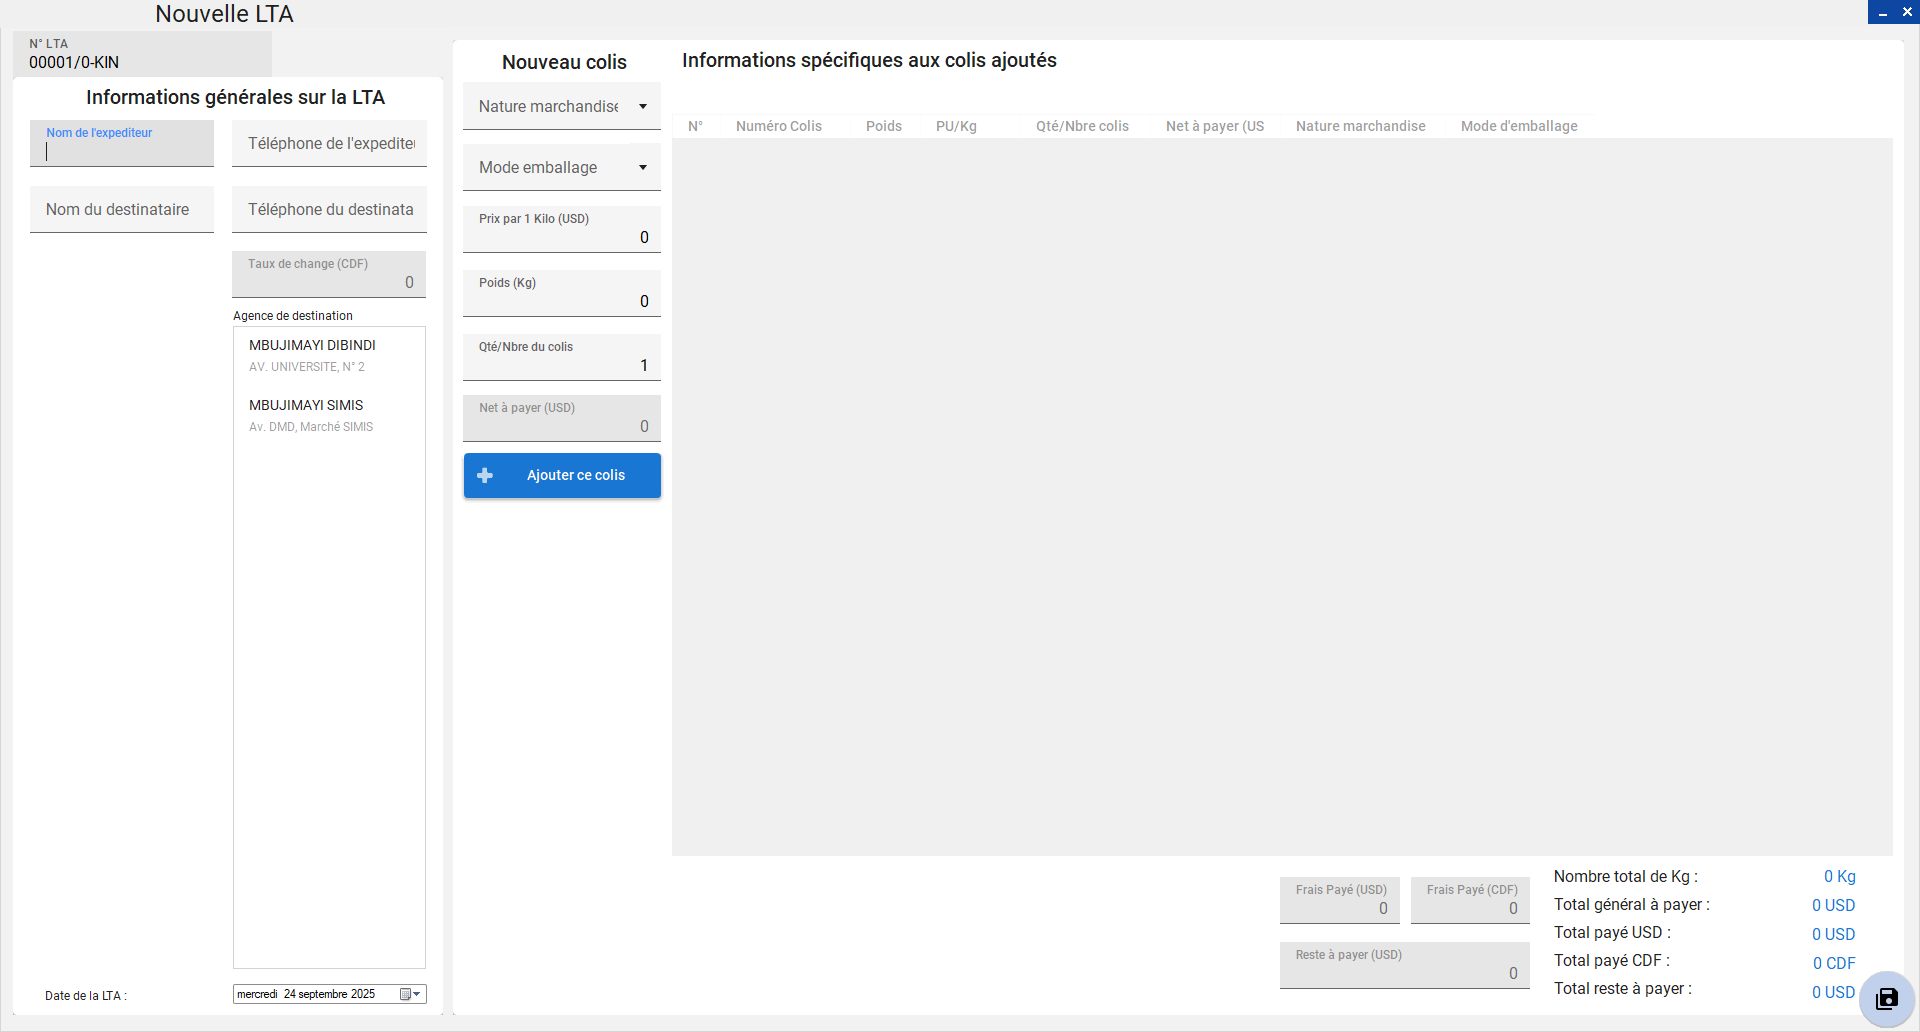Screen dimensions: 1920x1032
Task: Click the Qté/Nbre du colis field
Action: coord(561,365)
